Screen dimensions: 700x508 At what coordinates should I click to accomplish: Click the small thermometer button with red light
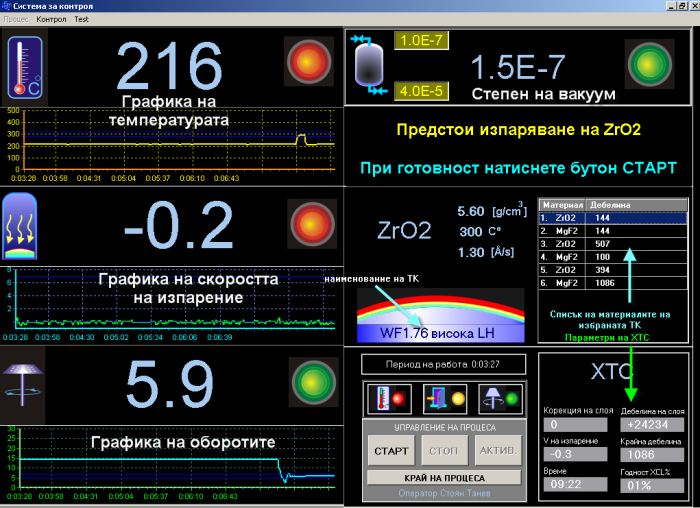point(389,399)
